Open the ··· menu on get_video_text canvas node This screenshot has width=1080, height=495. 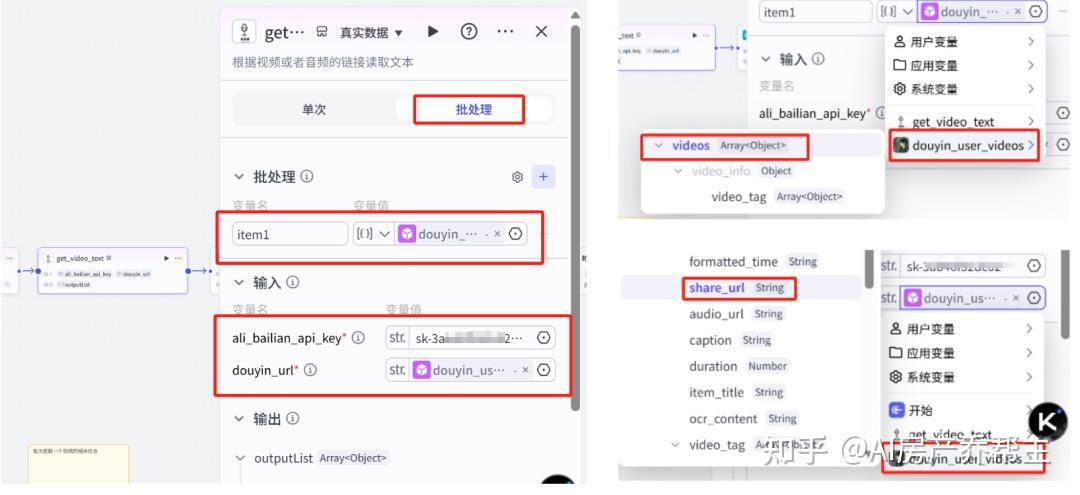178,258
